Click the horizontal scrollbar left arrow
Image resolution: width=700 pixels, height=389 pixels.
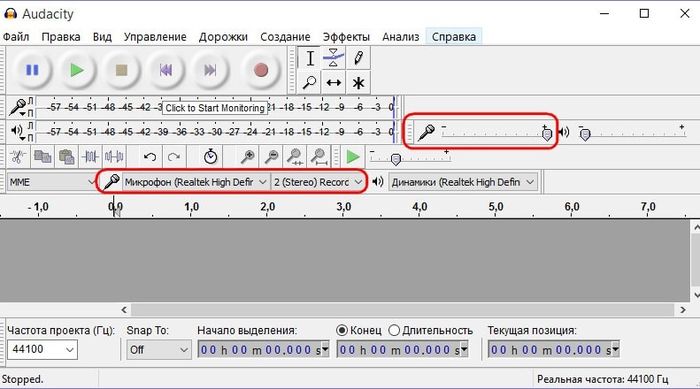(x=124, y=310)
